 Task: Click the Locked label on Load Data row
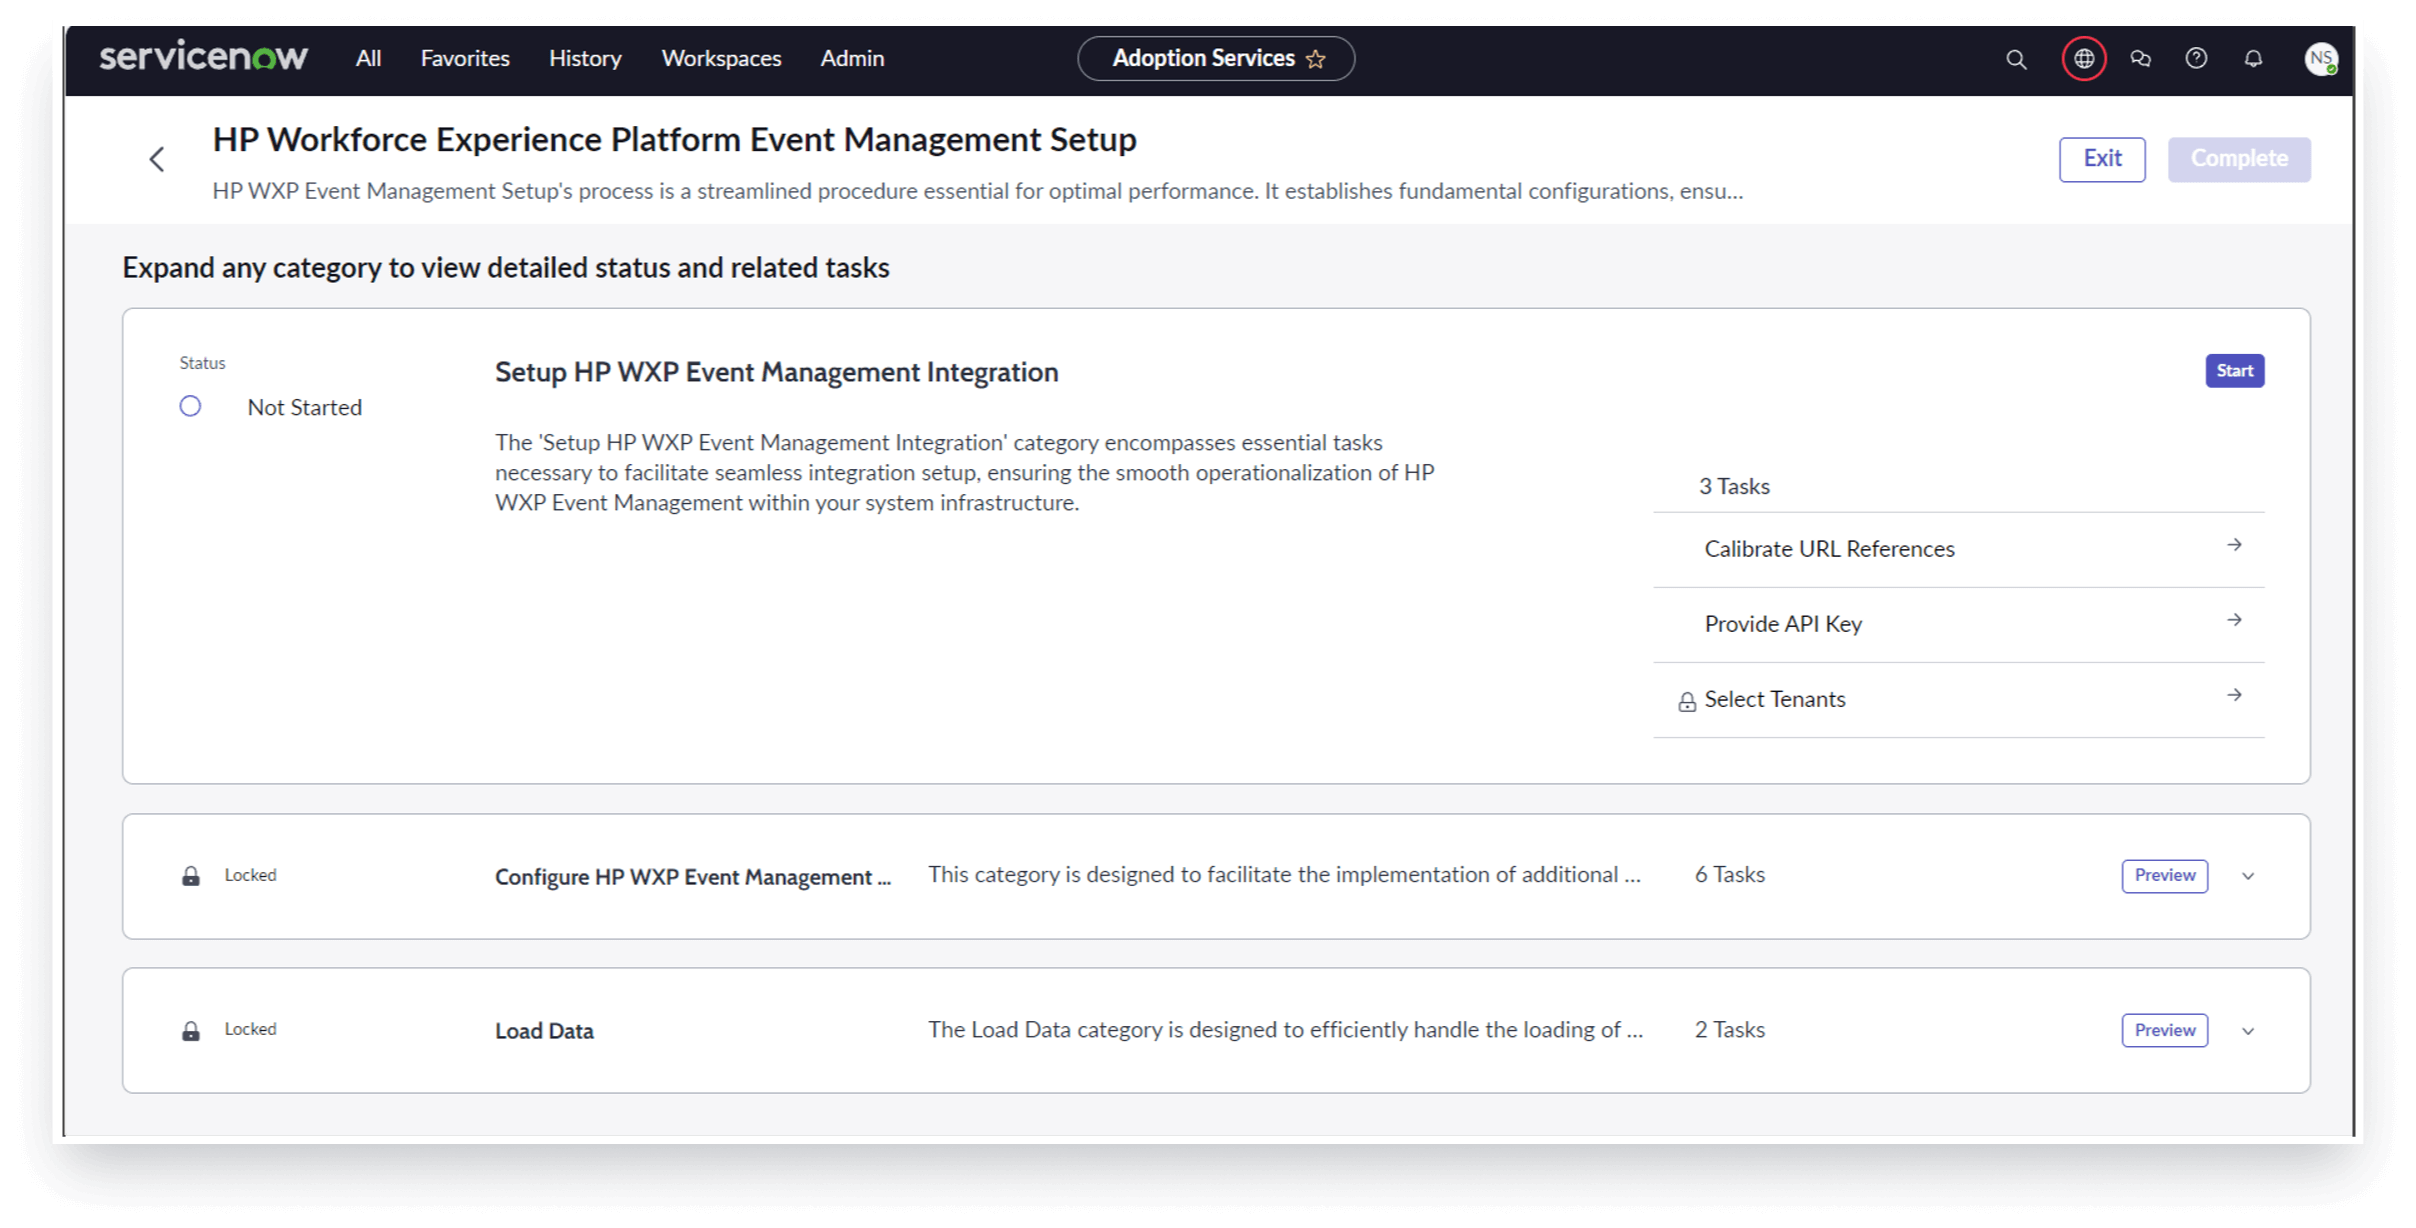pyautogui.click(x=250, y=1029)
